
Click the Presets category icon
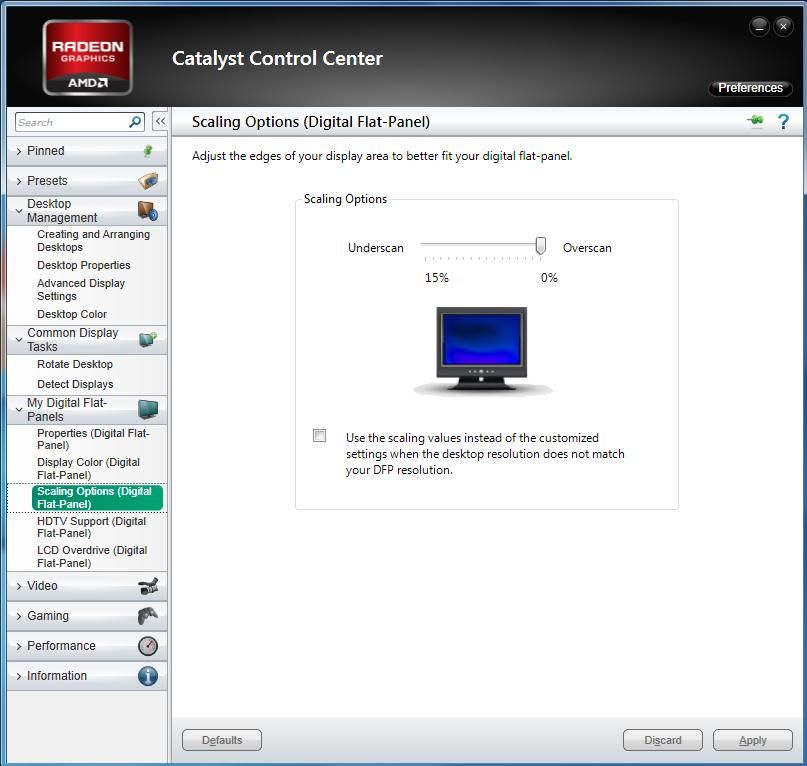click(x=148, y=181)
